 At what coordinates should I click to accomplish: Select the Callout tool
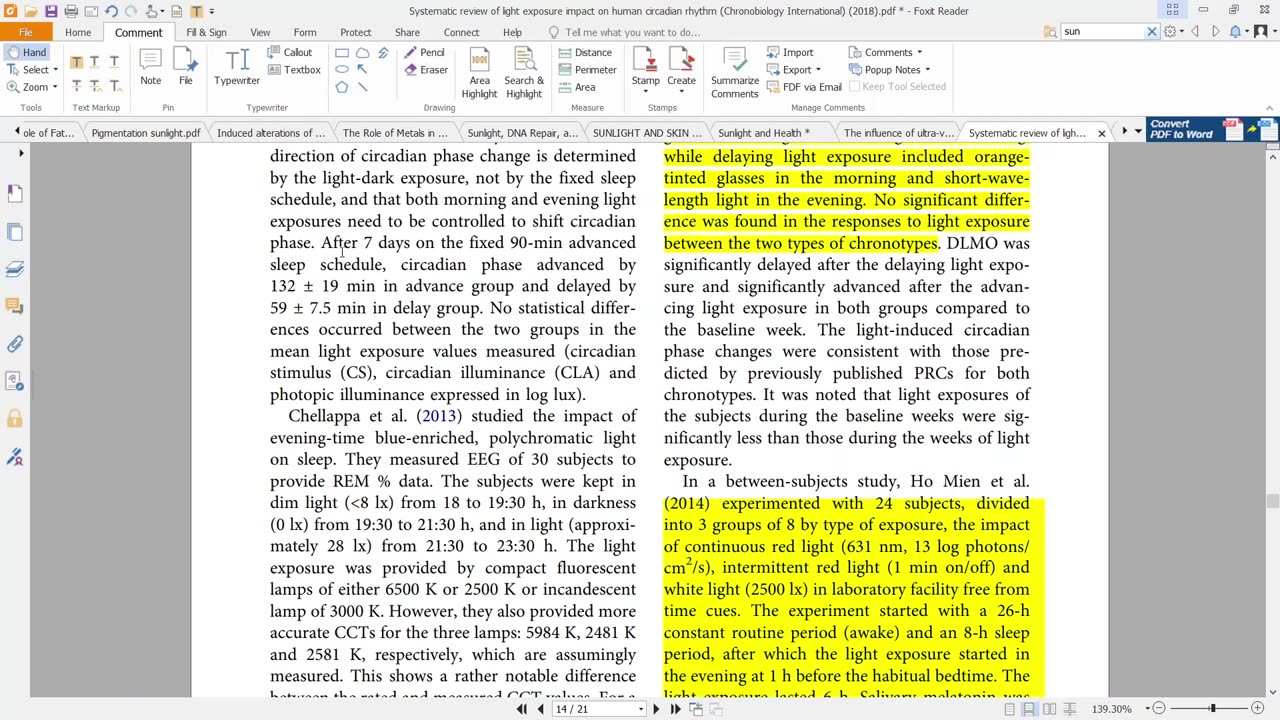tap(290, 52)
